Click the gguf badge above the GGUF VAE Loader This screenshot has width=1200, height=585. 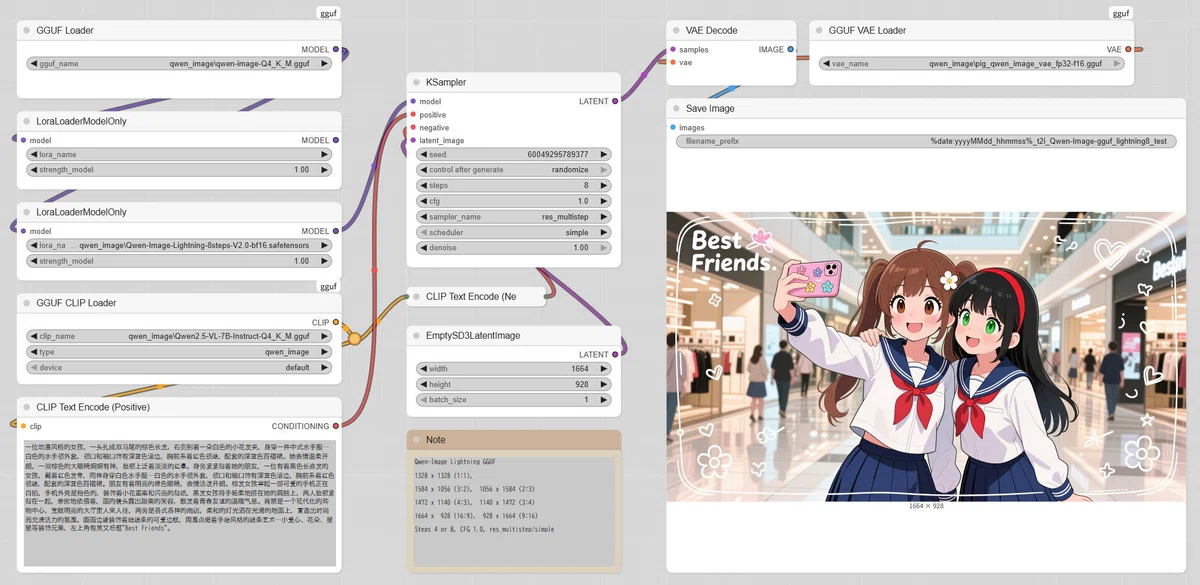1121,13
